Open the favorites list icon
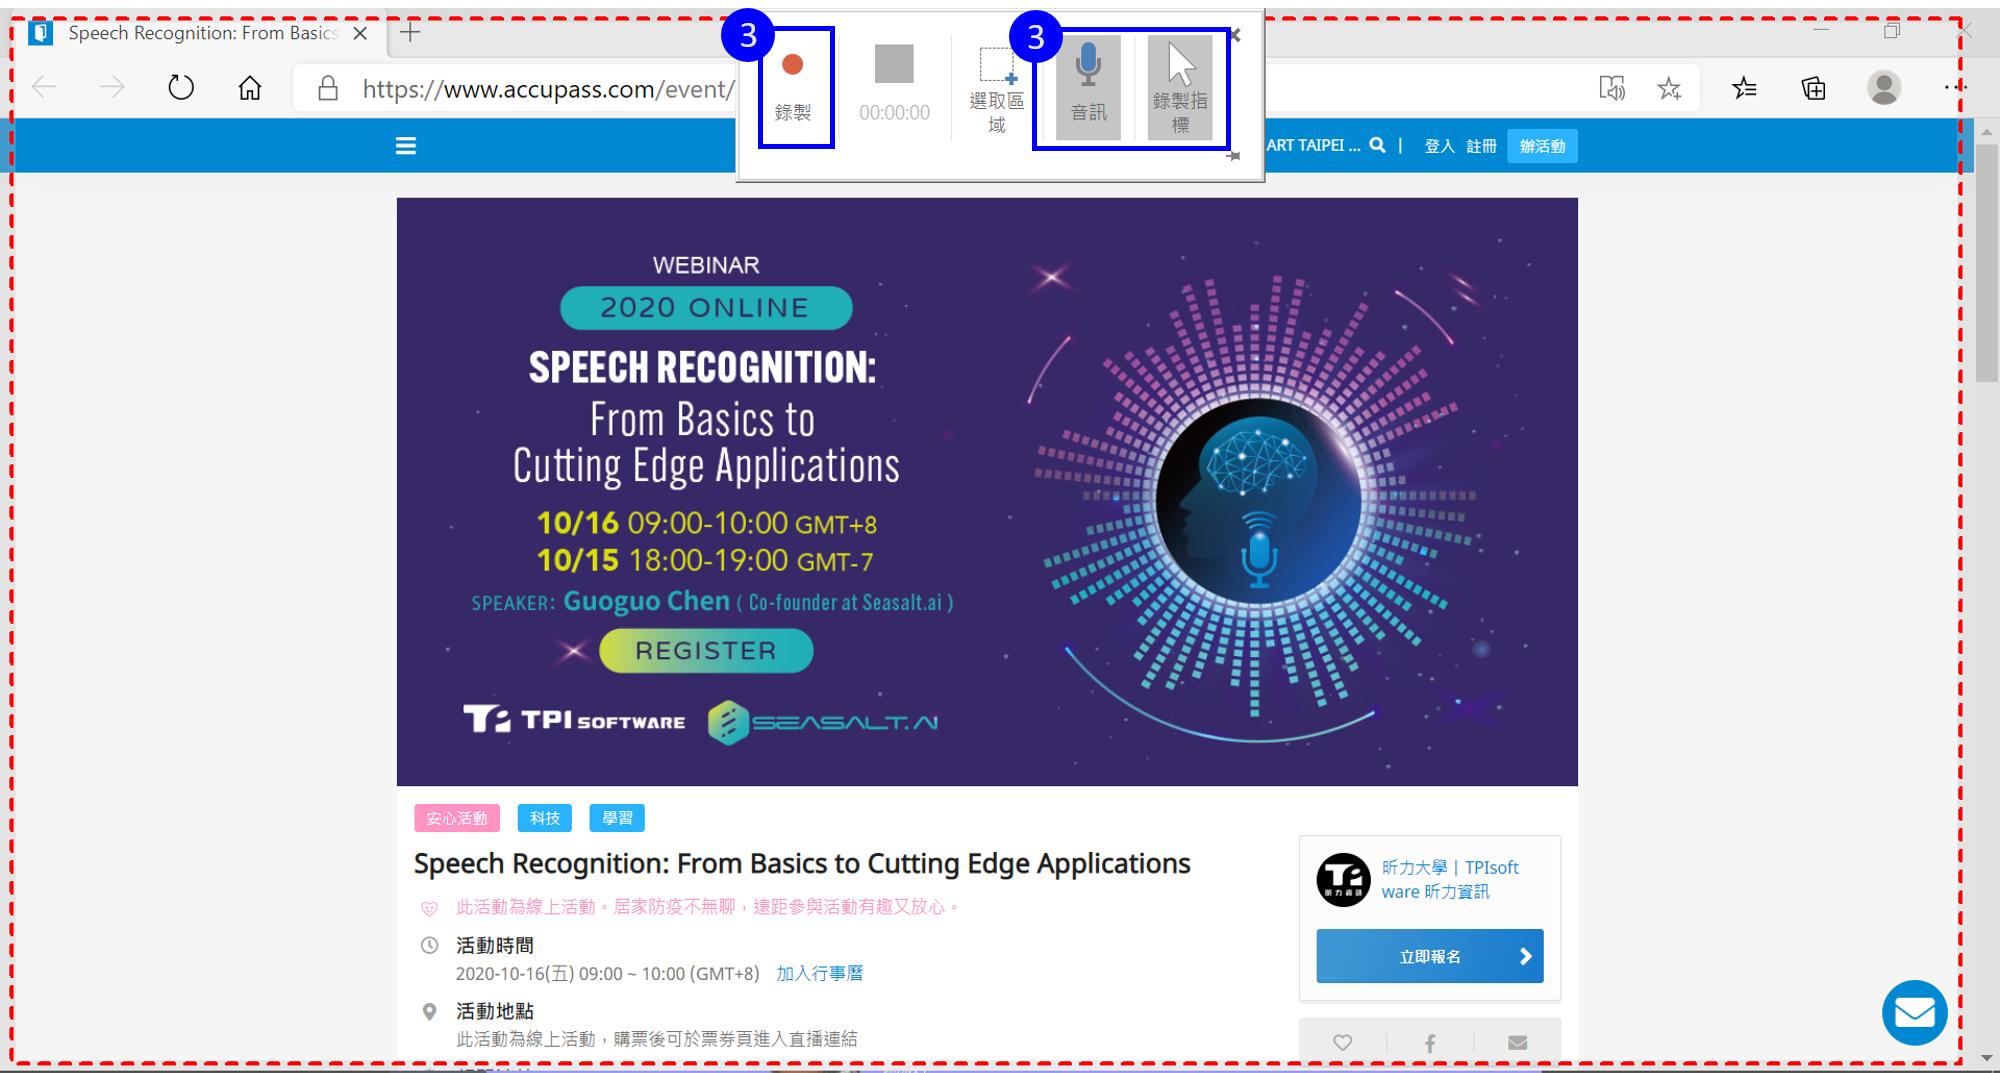The image size is (2000, 1073). [x=1744, y=89]
